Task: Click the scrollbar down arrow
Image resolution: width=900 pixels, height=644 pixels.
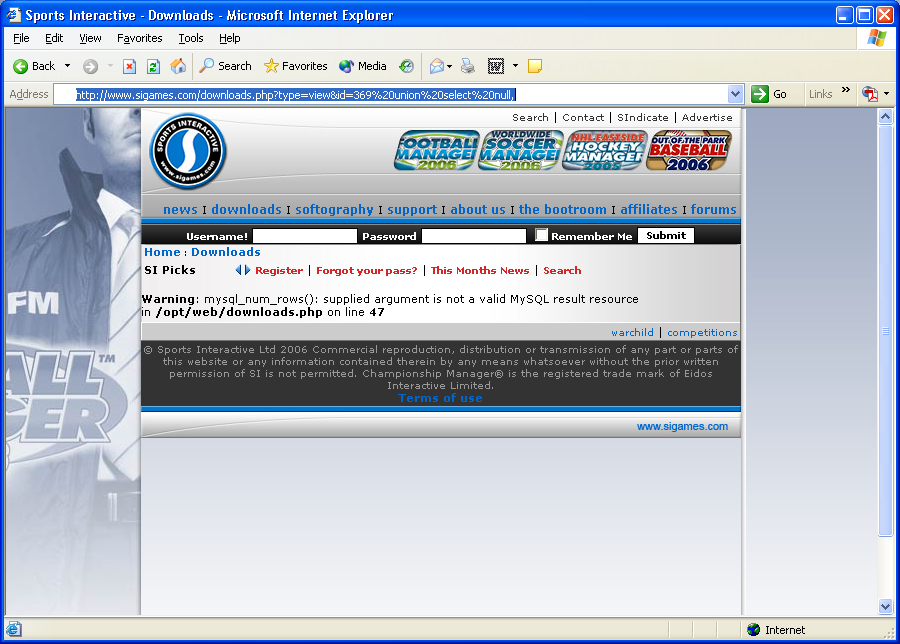Action: (x=885, y=606)
